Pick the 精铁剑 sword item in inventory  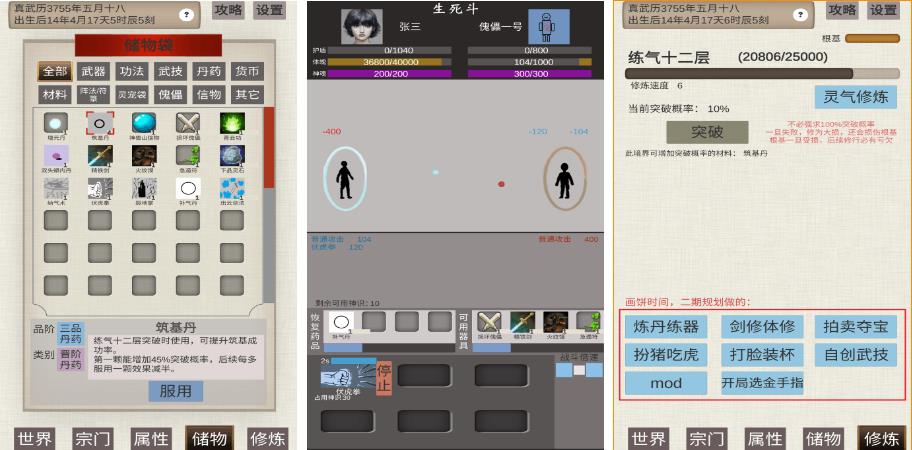[x=100, y=155]
